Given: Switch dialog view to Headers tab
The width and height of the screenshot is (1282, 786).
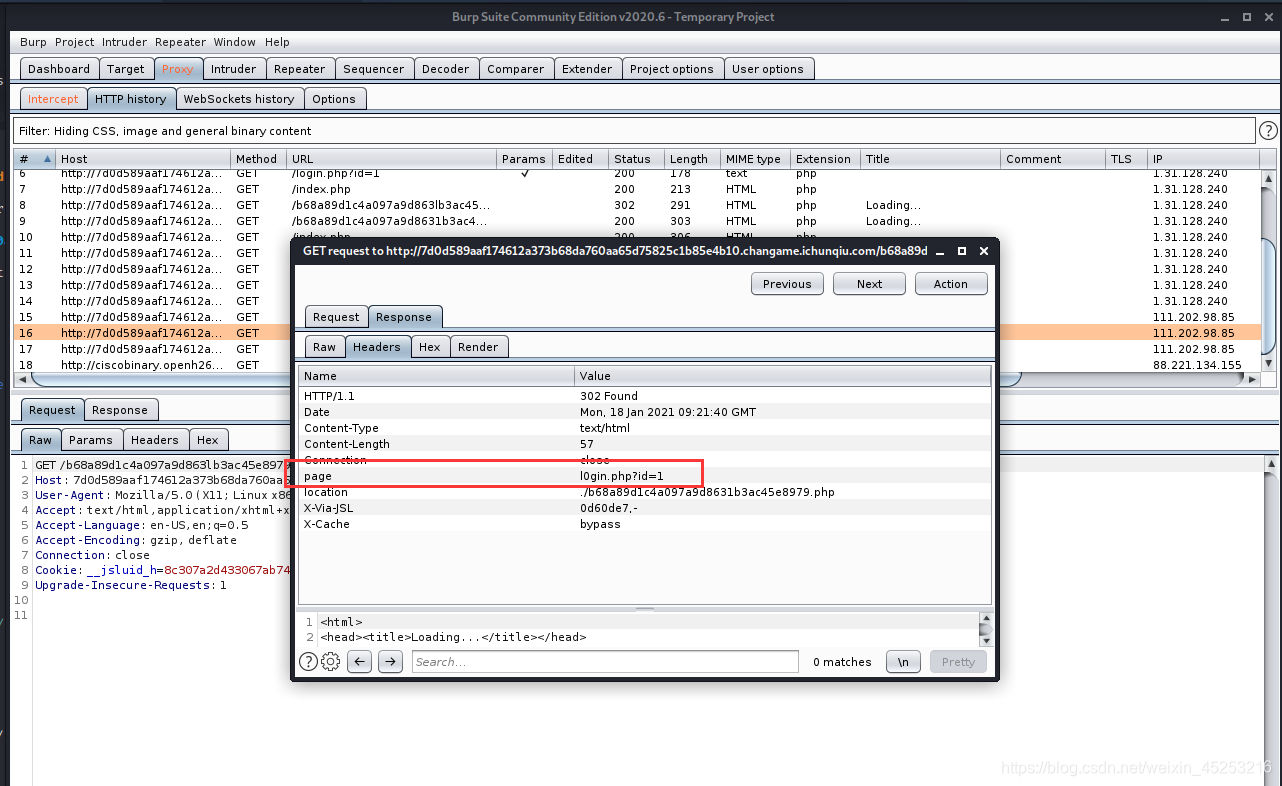Looking at the screenshot, I should click(377, 347).
